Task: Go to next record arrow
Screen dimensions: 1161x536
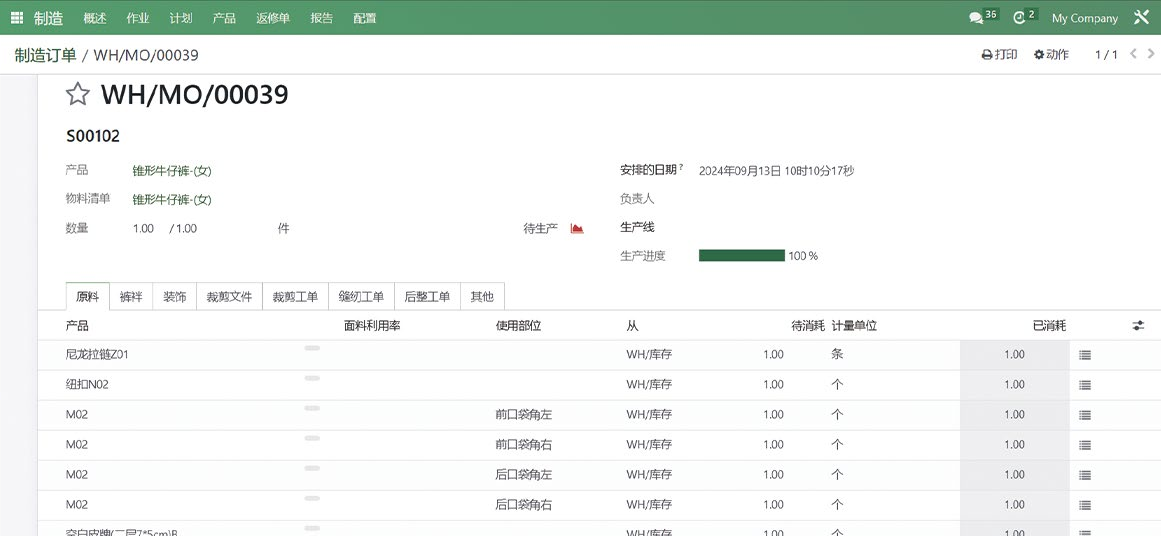Action: click(1151, 54)
